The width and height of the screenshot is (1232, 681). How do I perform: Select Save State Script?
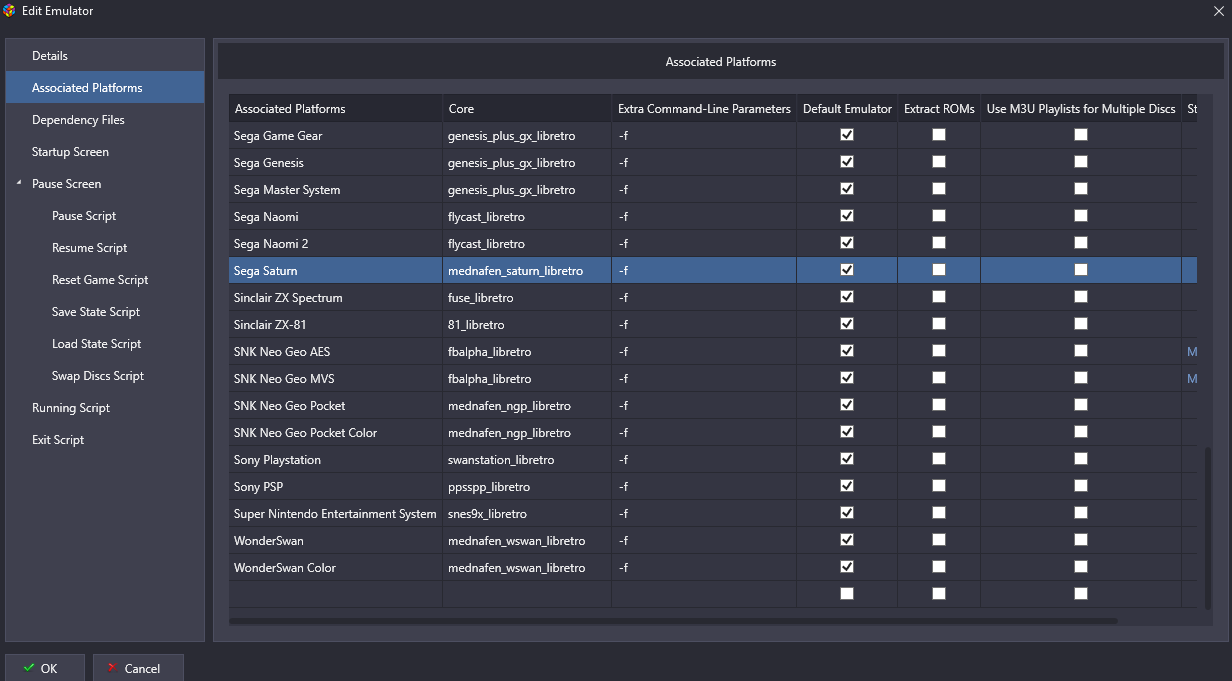point(96,312)
